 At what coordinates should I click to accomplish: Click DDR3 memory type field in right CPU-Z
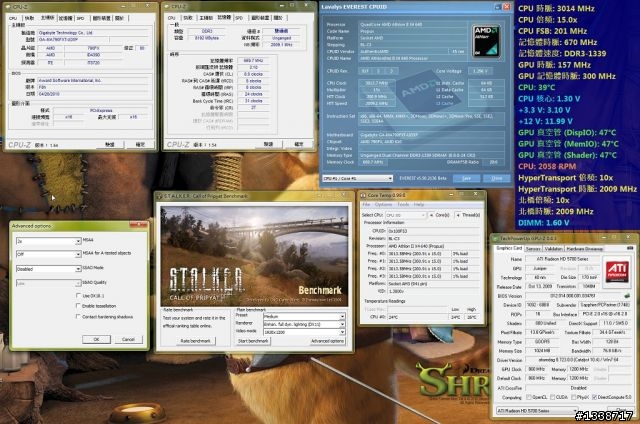[207, 31]
